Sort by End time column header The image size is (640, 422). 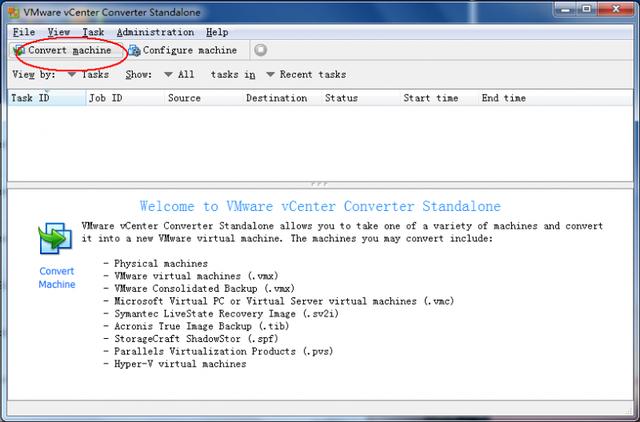point(517,98)
